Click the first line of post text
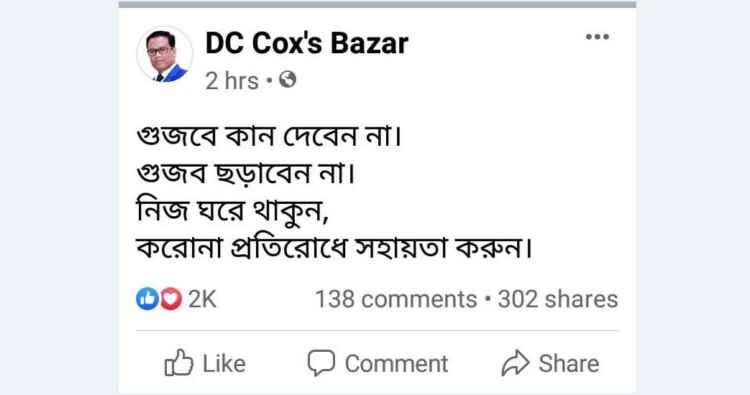Image resolution: width=750 pixels, height=395 pixels. pos(269,136)
